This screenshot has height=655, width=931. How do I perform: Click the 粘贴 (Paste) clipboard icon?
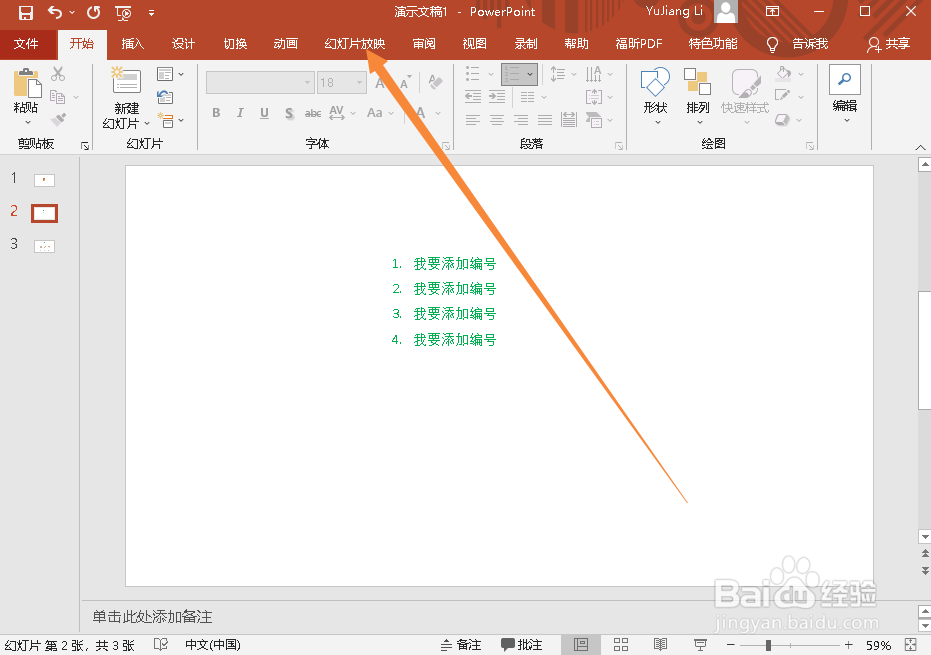pos(26,83)
